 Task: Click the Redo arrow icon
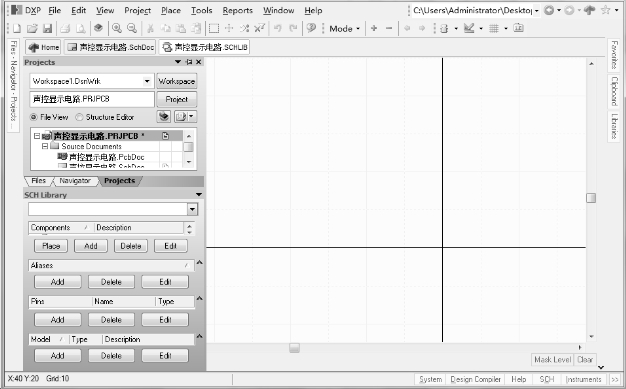(293, 28)
